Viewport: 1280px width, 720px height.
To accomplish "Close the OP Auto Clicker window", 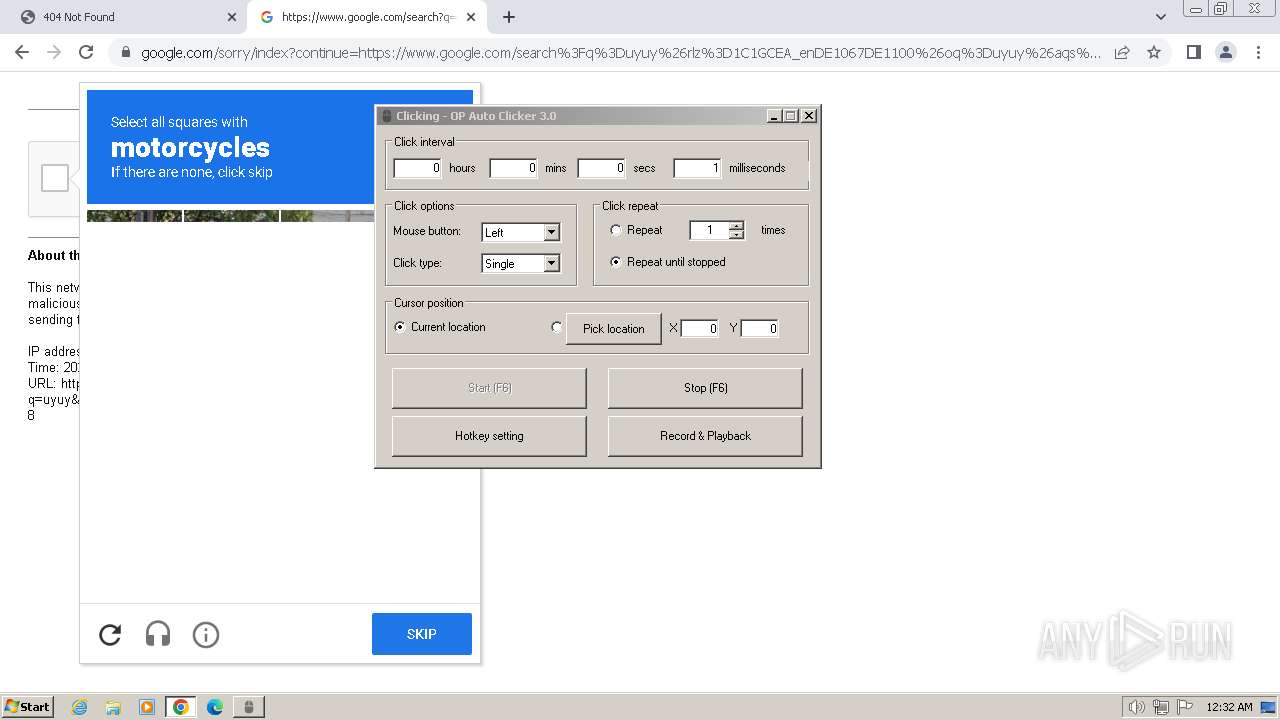I will click(809, 116).
